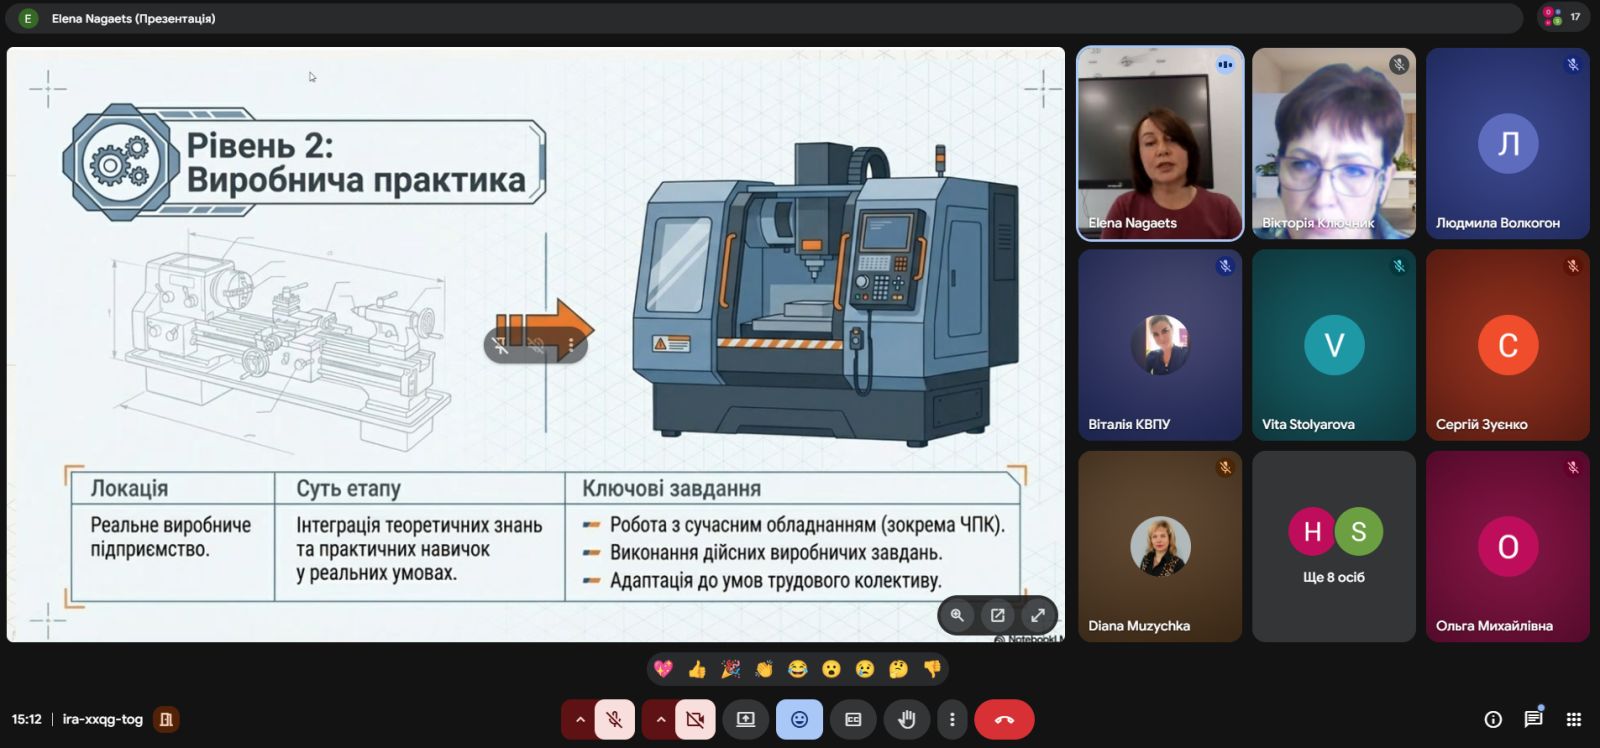Viewport: 1600px width, 748px height.
Task: Send the sparkling heart reaction
Action: 663,669
